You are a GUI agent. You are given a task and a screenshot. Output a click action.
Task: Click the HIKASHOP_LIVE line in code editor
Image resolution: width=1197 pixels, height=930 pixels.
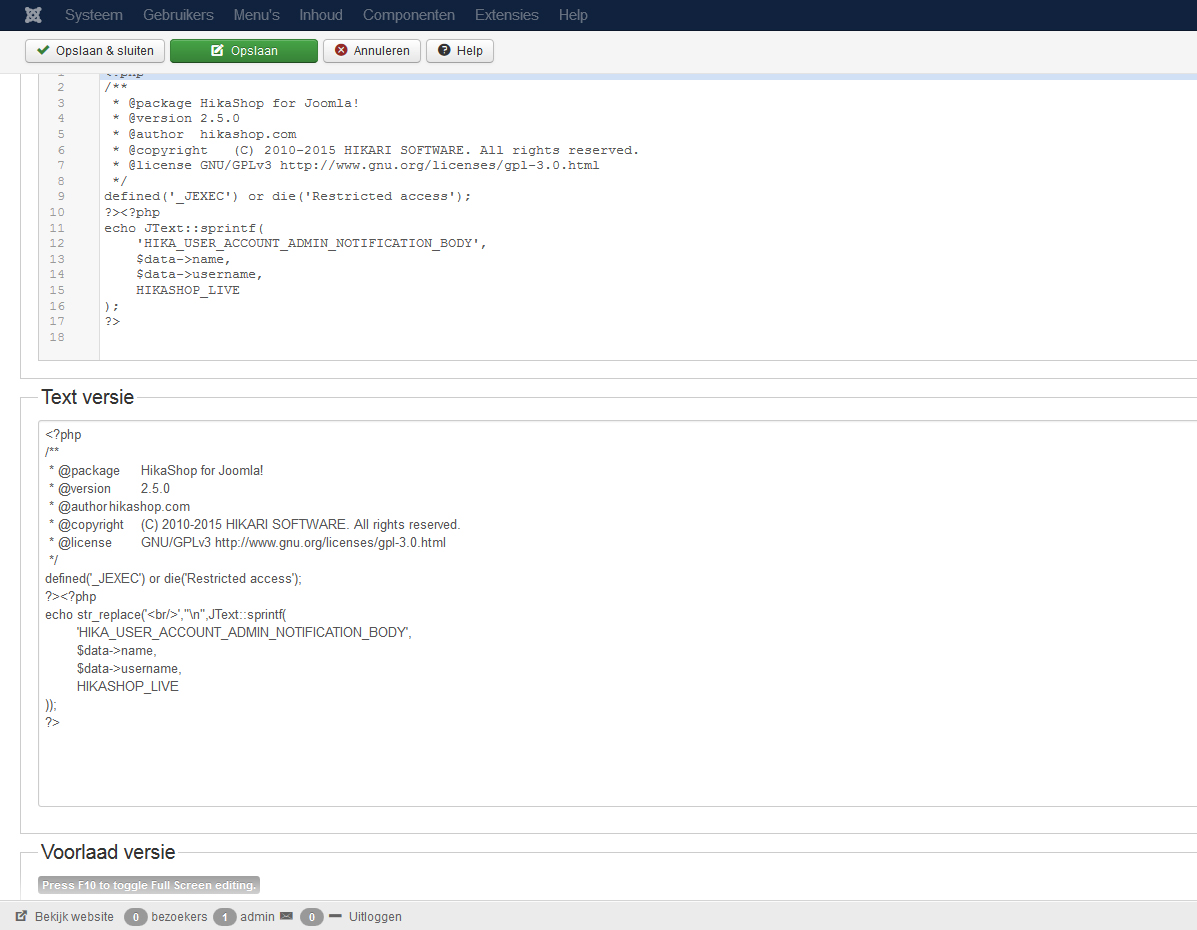coord(188,290)
